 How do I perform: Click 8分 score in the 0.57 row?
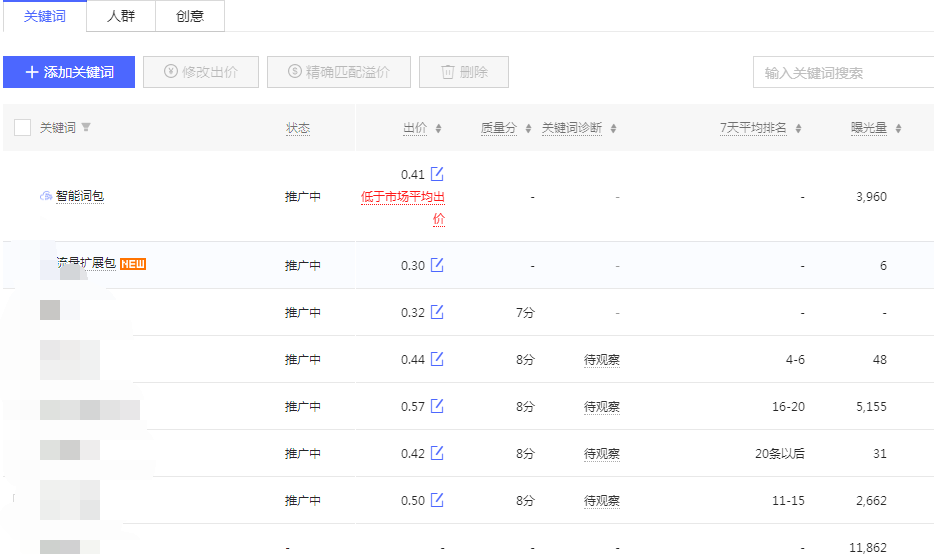tap(525, 407)
